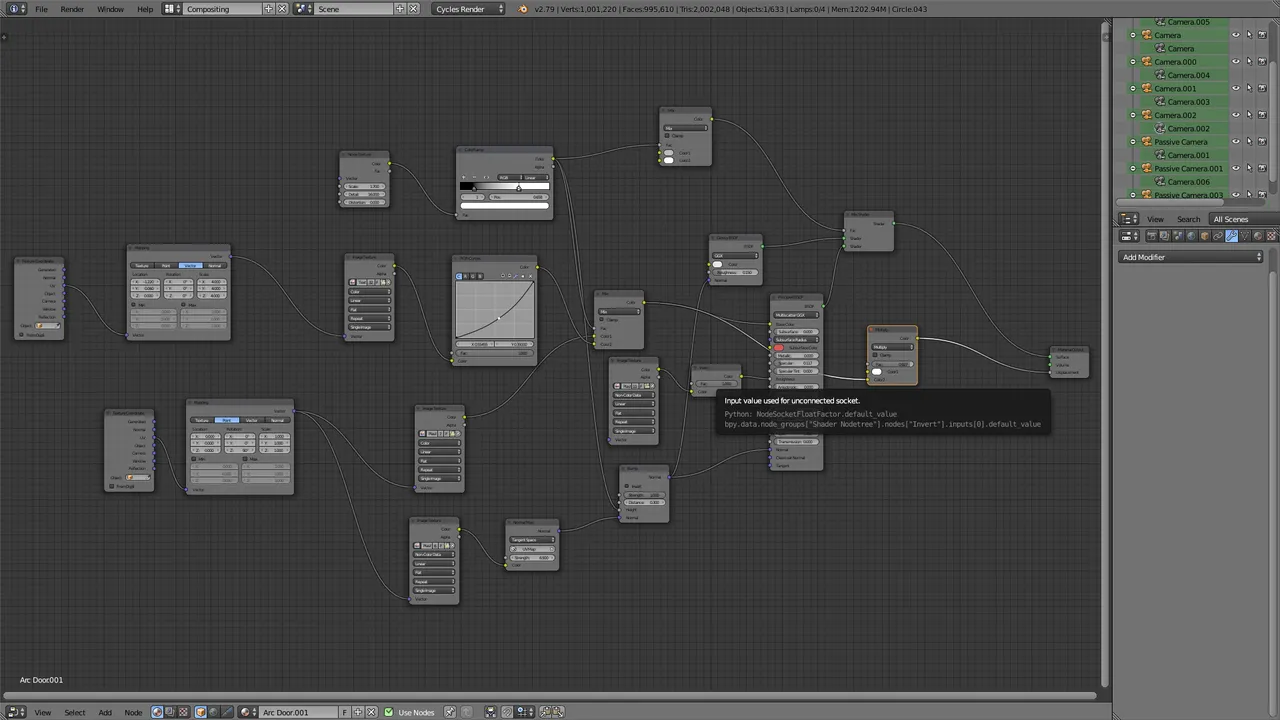Viewport: 1280px width, 720px height.
Task: Open the node editor Node menu
Action: (133, 712)
